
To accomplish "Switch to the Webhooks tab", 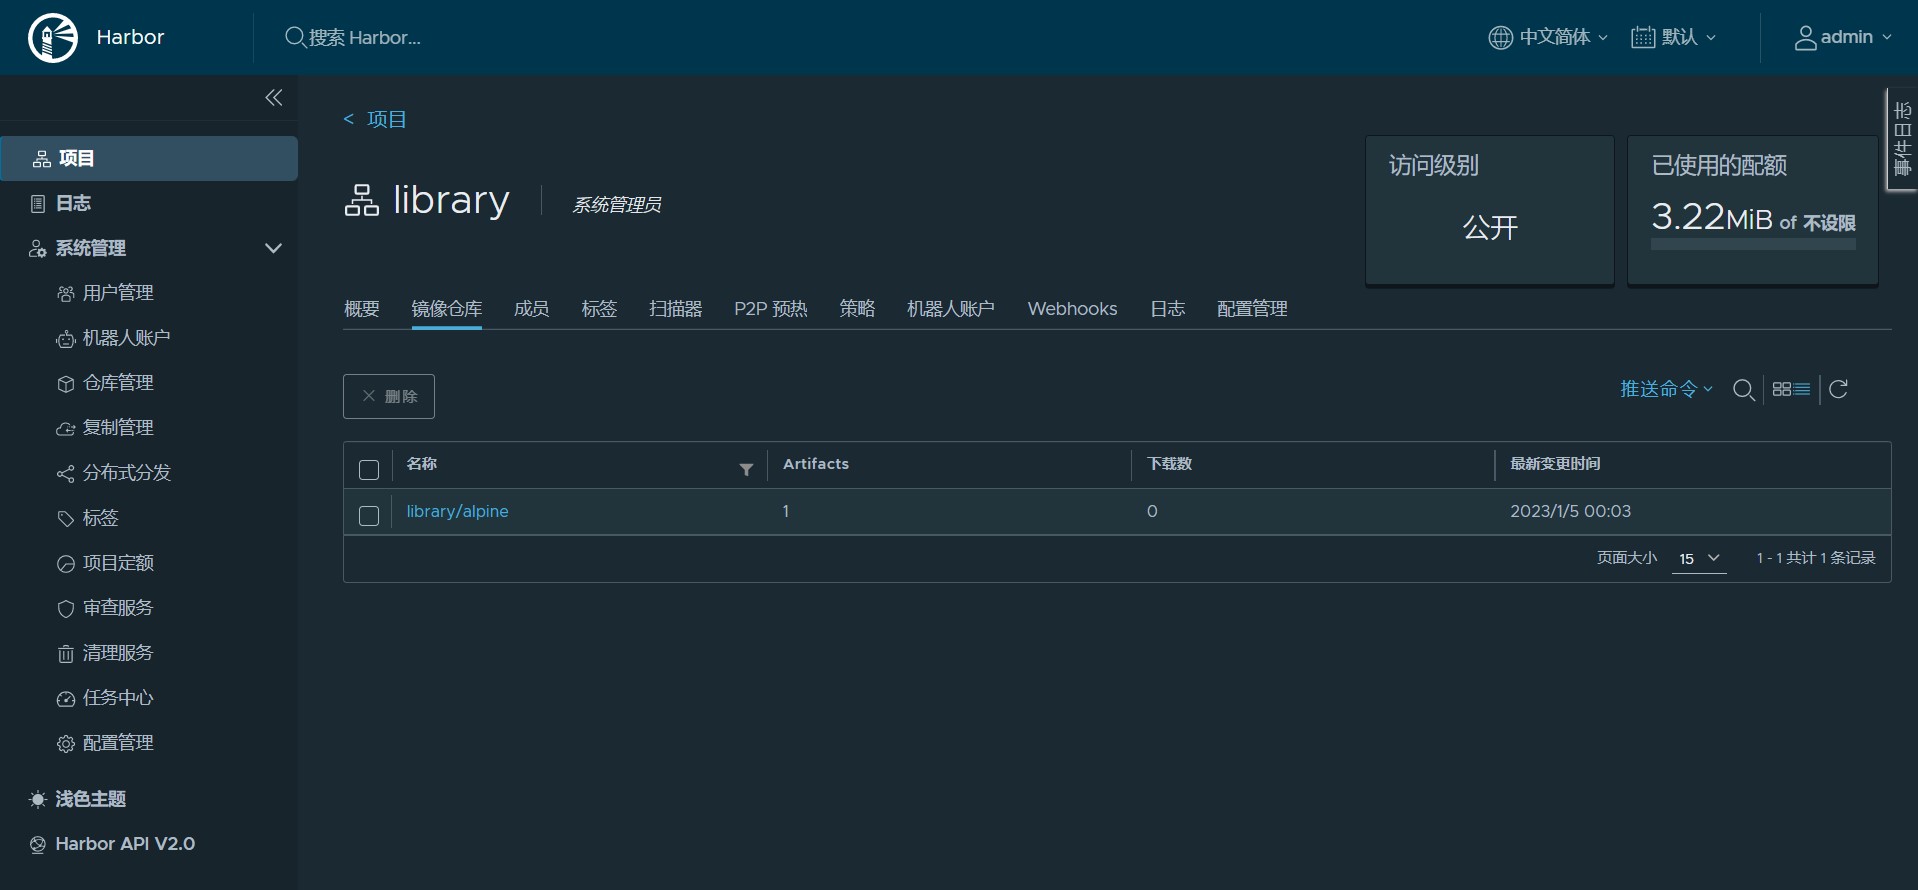I will [x=1072, y=309].
